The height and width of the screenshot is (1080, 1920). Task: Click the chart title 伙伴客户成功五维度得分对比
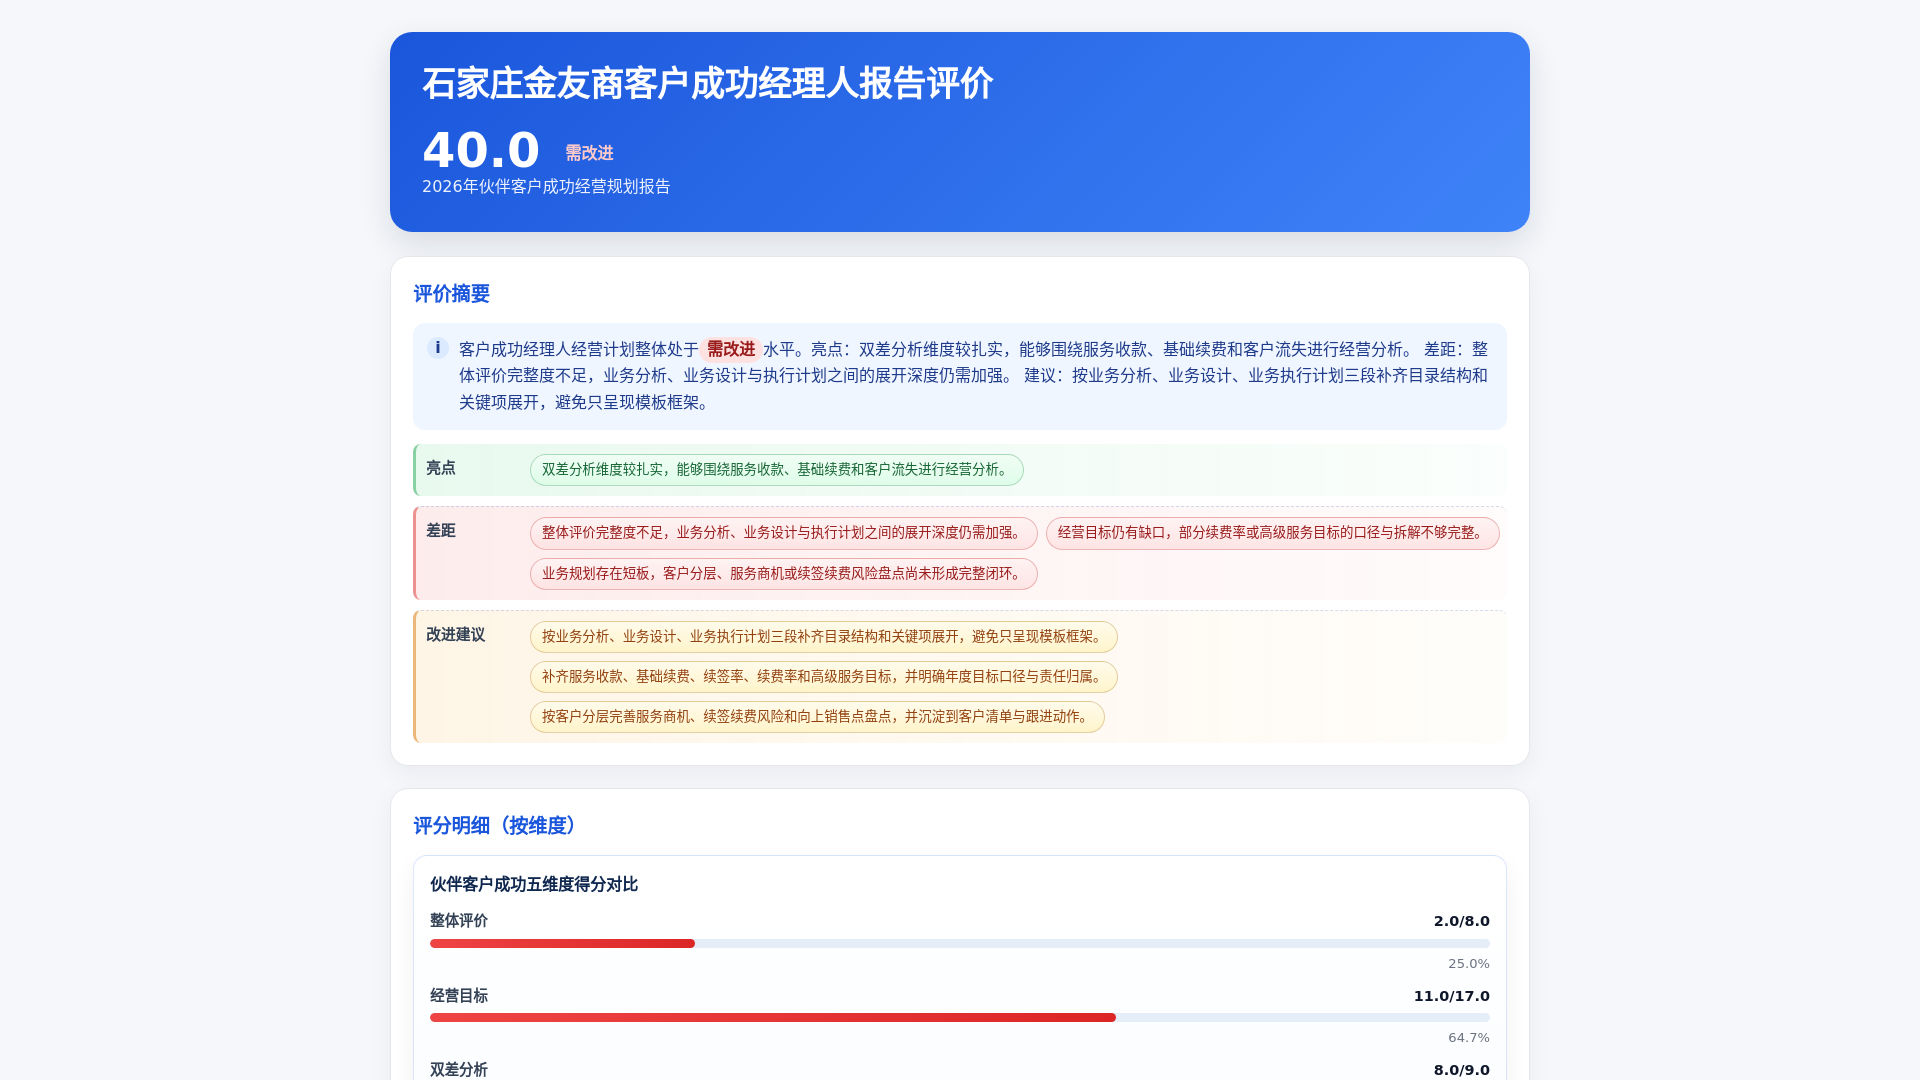[534, 885]
